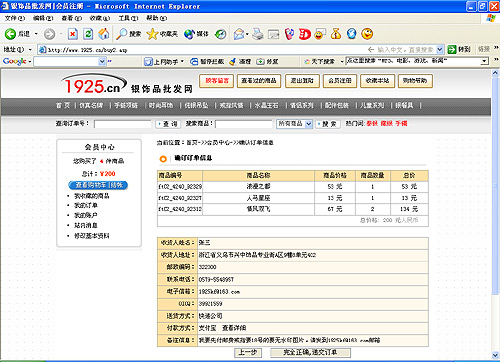Click the Refresh page icon
Viewport: 500px width, 362px height.
point(88,34)
